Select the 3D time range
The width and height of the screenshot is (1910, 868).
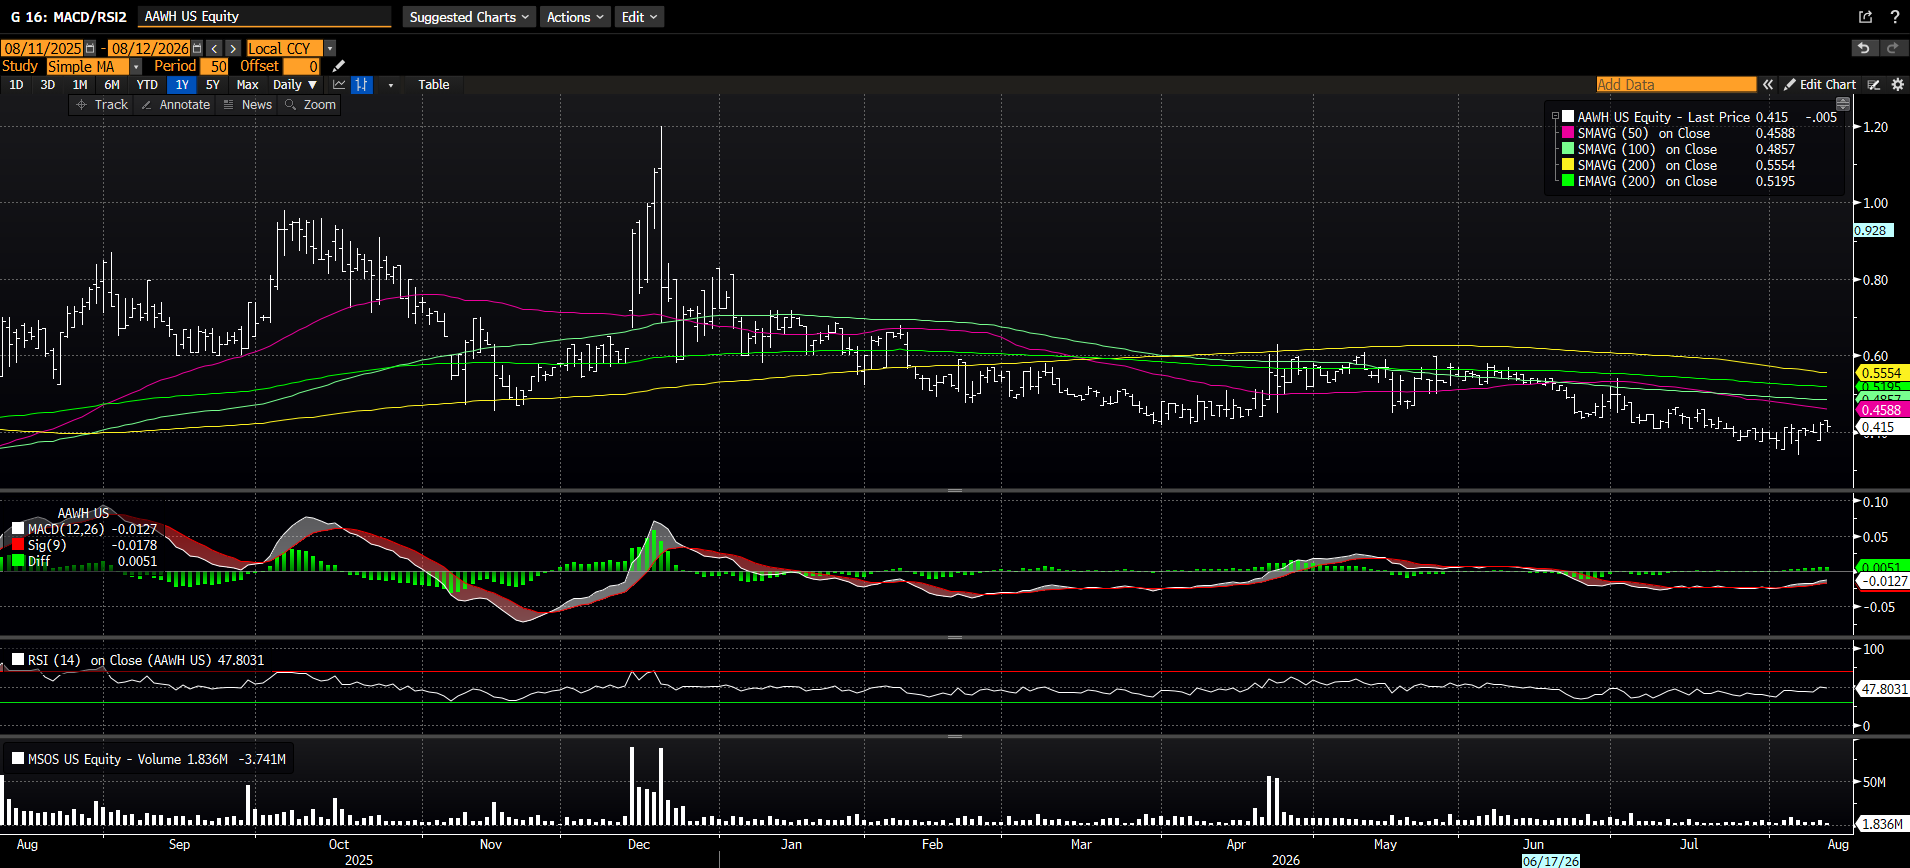(48, 85)
